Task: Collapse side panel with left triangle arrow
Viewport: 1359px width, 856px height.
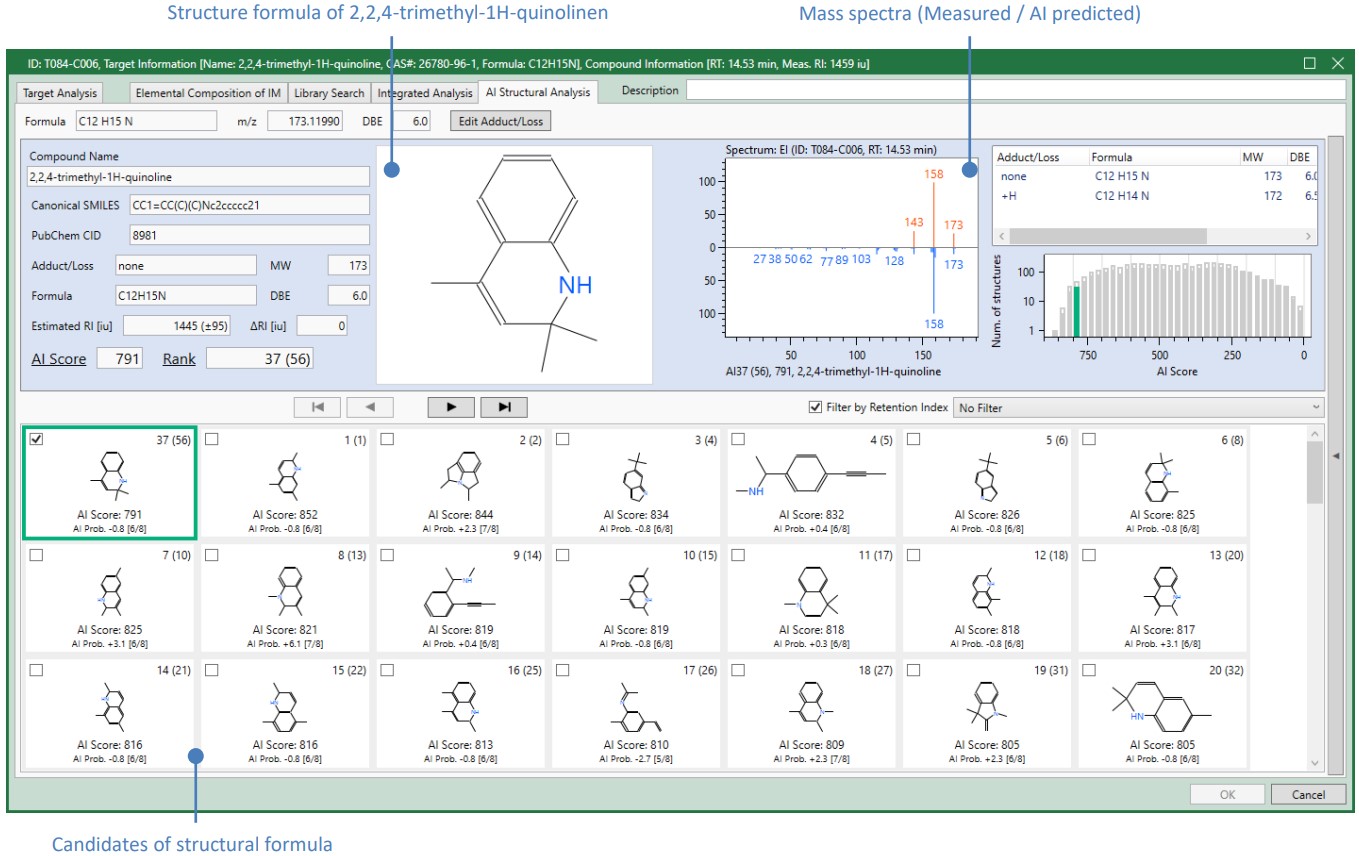Action: pos(1335,456)
